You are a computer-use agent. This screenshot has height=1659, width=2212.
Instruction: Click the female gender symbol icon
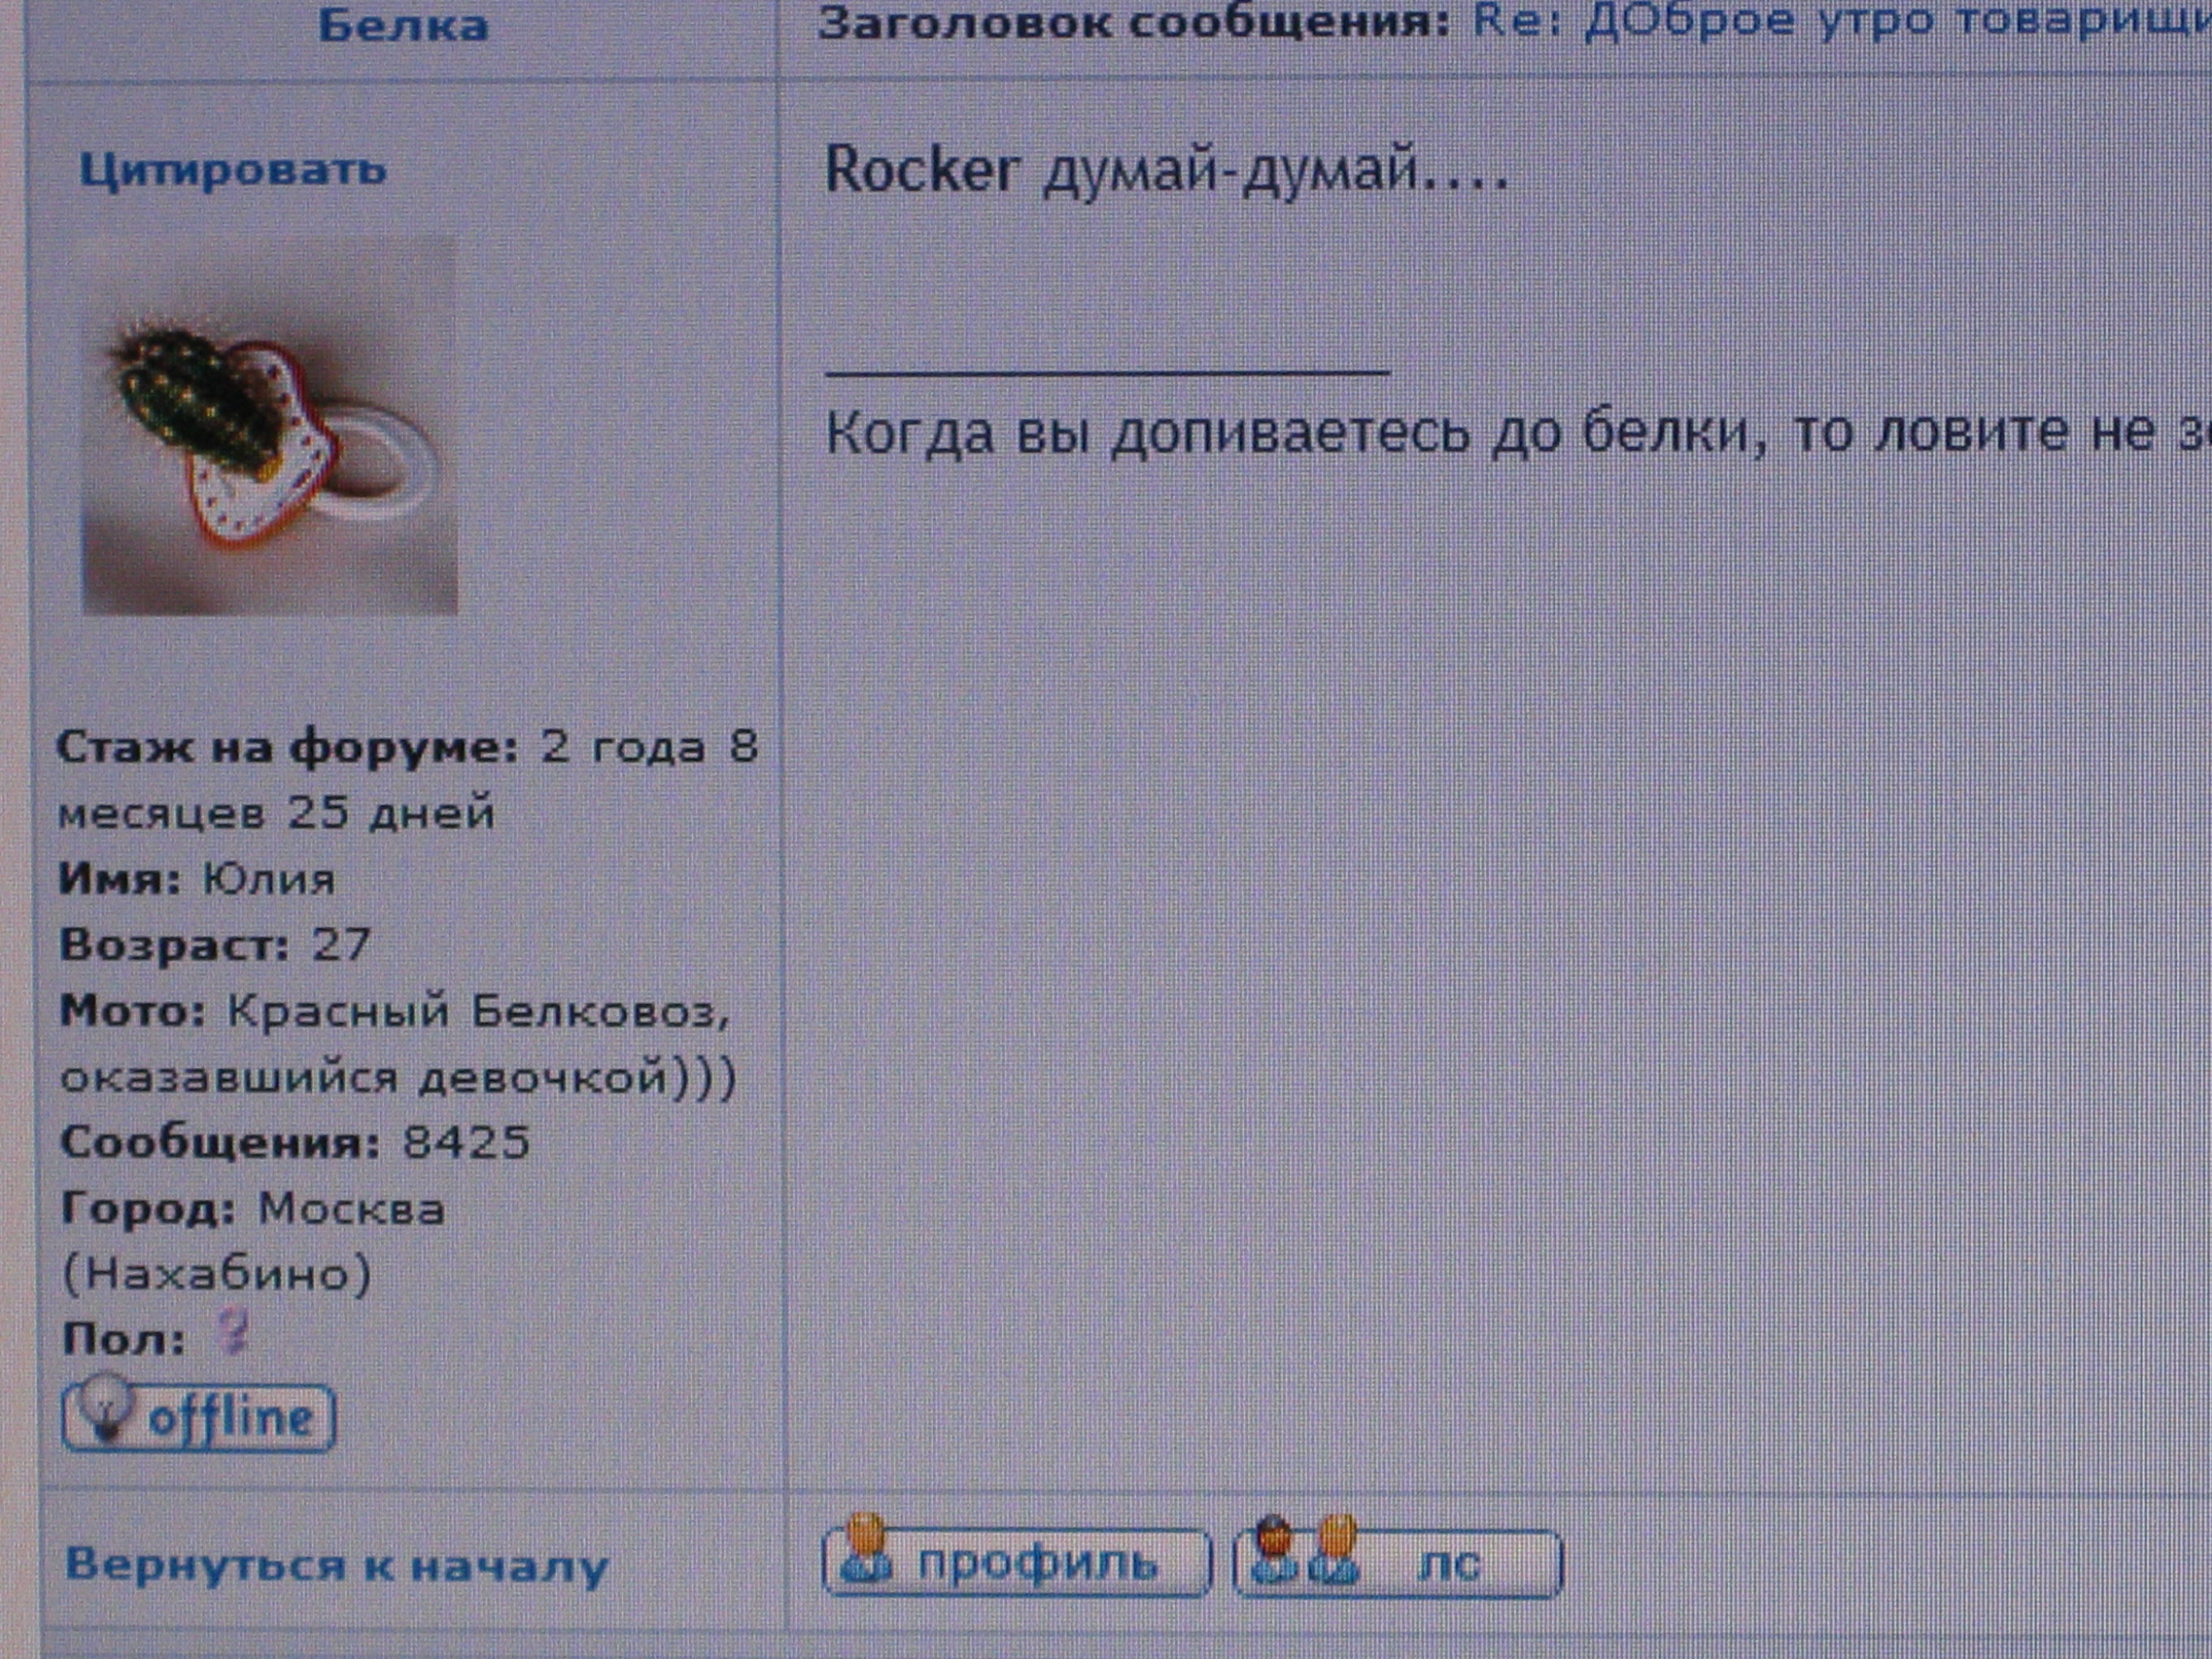(234, 1333)
